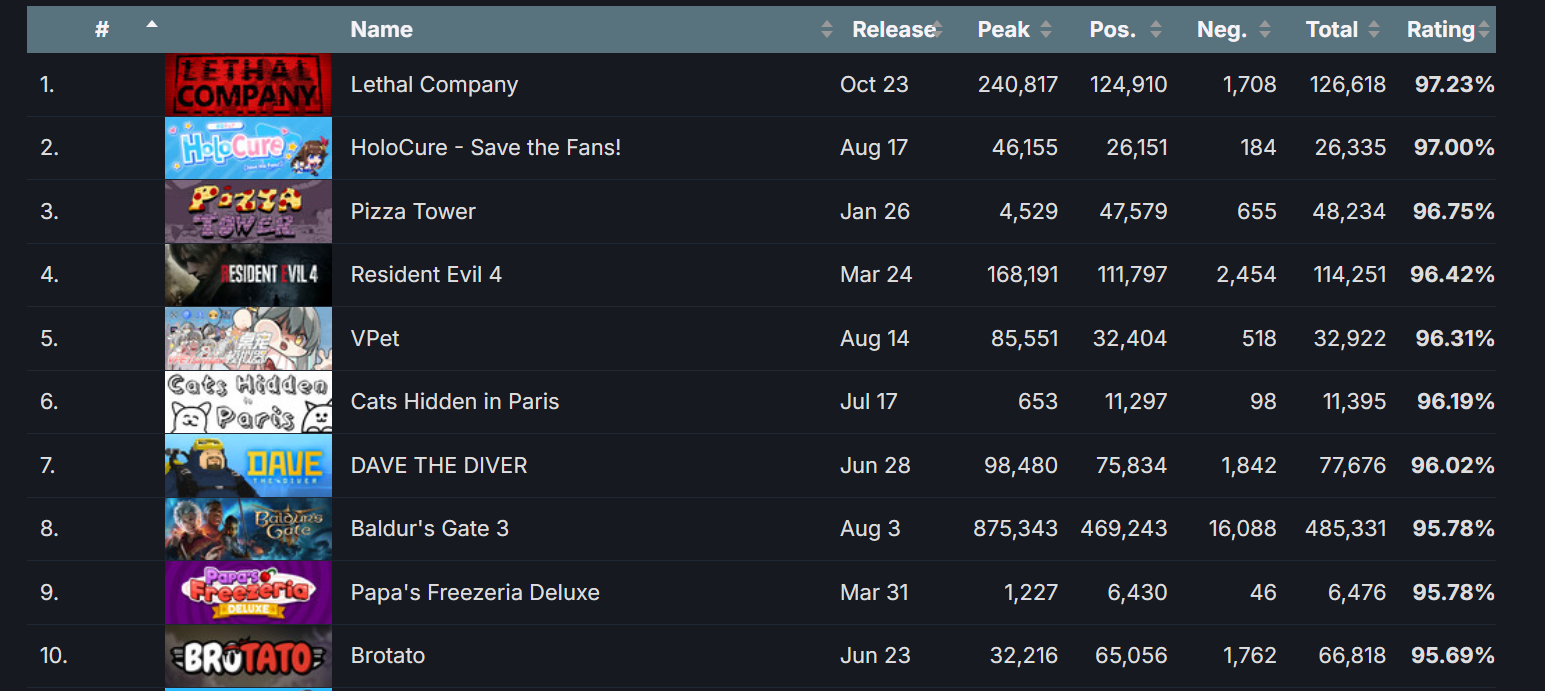Screen dimensions: 1545x691
Task: Sort by the Pos. reviews column
Action: pos(1113,30)
